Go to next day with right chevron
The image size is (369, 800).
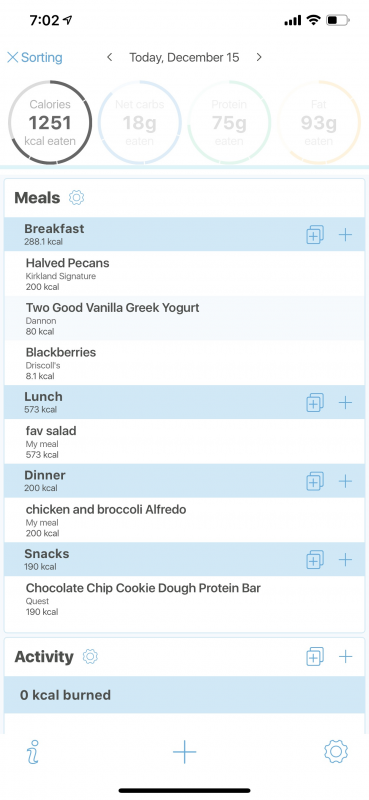point(259,57)
